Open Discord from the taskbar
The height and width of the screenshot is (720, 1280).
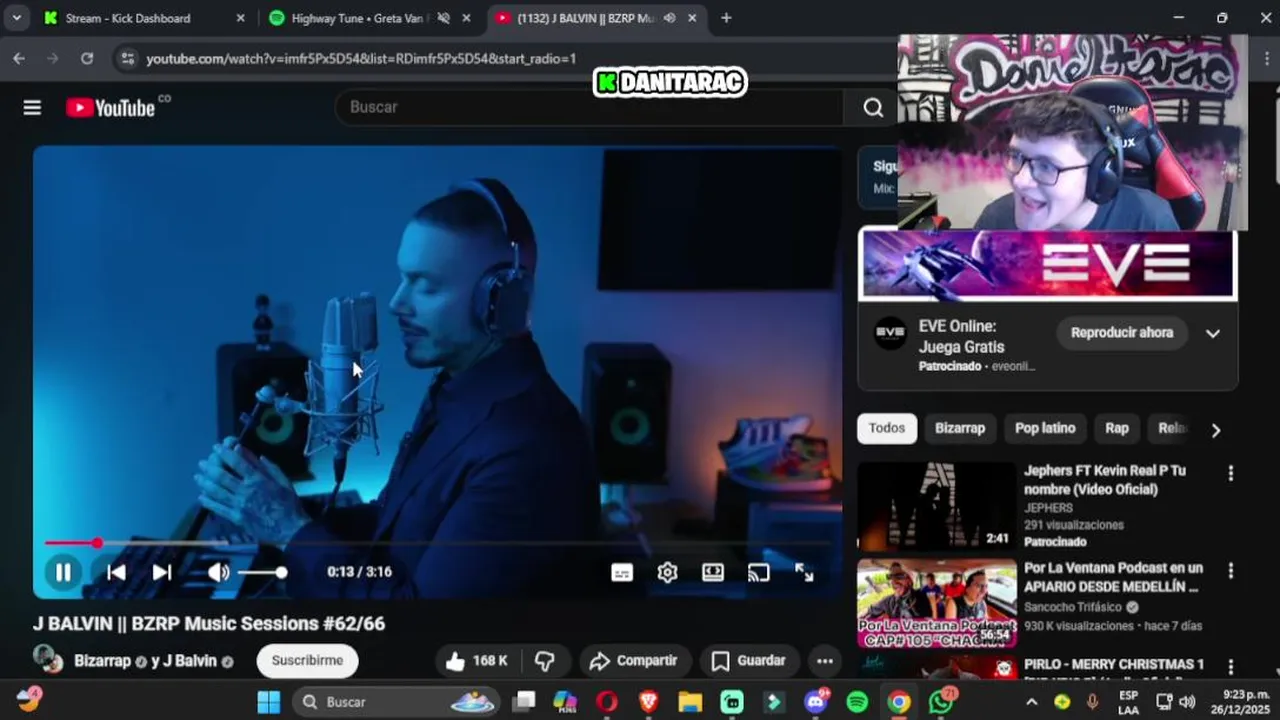tap(816, 702)
